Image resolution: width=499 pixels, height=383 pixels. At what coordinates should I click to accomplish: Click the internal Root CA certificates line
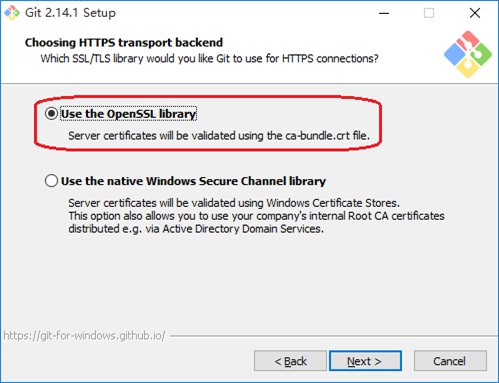click(256, 216)
